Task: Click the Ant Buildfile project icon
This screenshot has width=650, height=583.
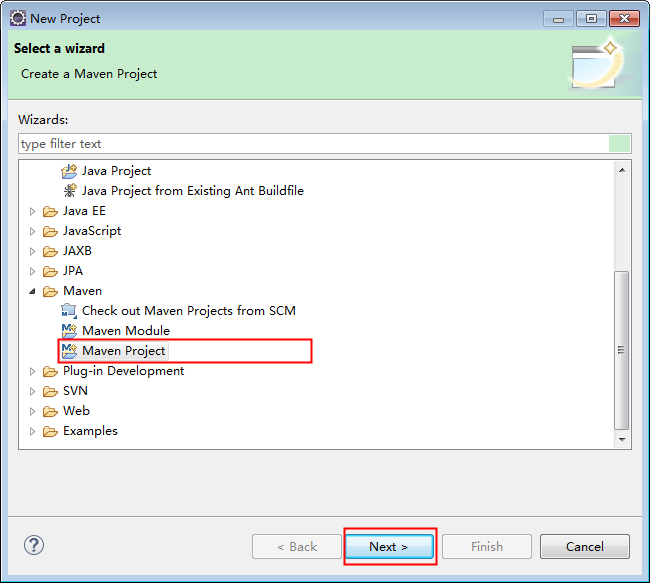Action: [69, 191]
